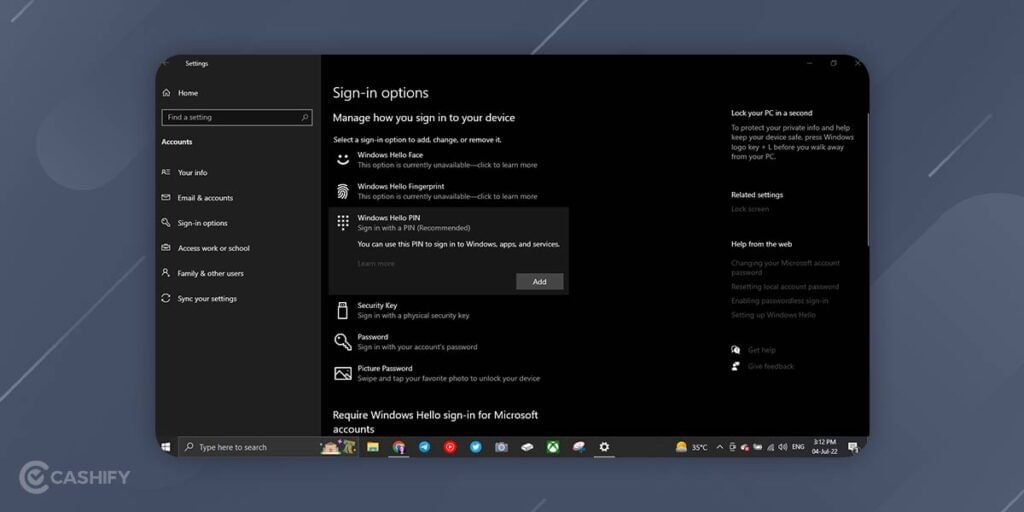Select Sign-in options in sidebar
Viewport: 1024px width, 512px height.
point(195,223)
